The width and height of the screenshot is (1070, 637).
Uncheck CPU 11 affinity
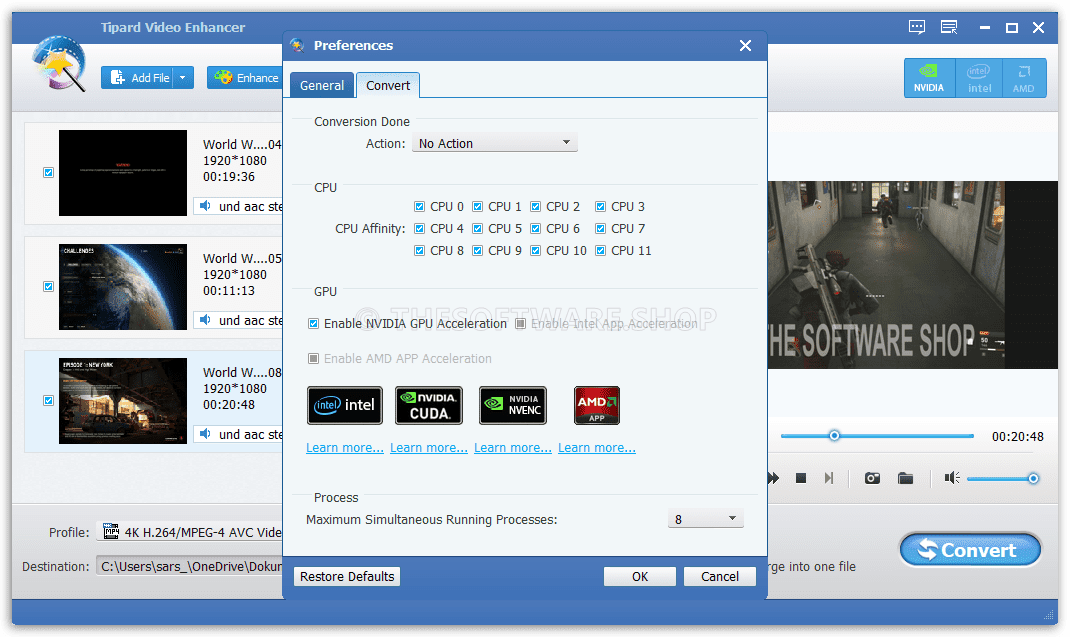(x=601, y=251)
